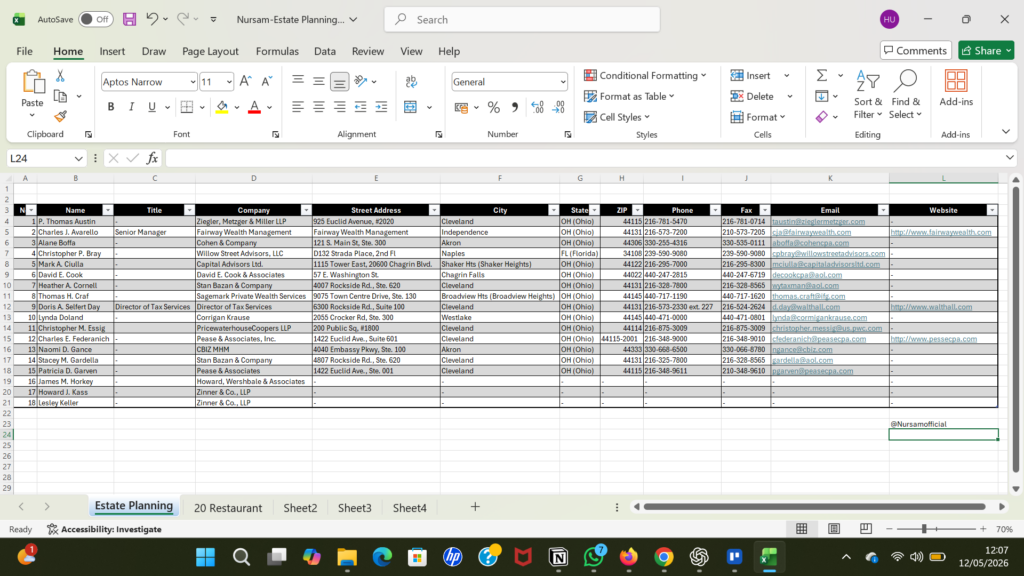Image resolution: width=1024 pixels, height=576 pixels.
Task: Open the City column filter dropdown
Action: (553, 210)
